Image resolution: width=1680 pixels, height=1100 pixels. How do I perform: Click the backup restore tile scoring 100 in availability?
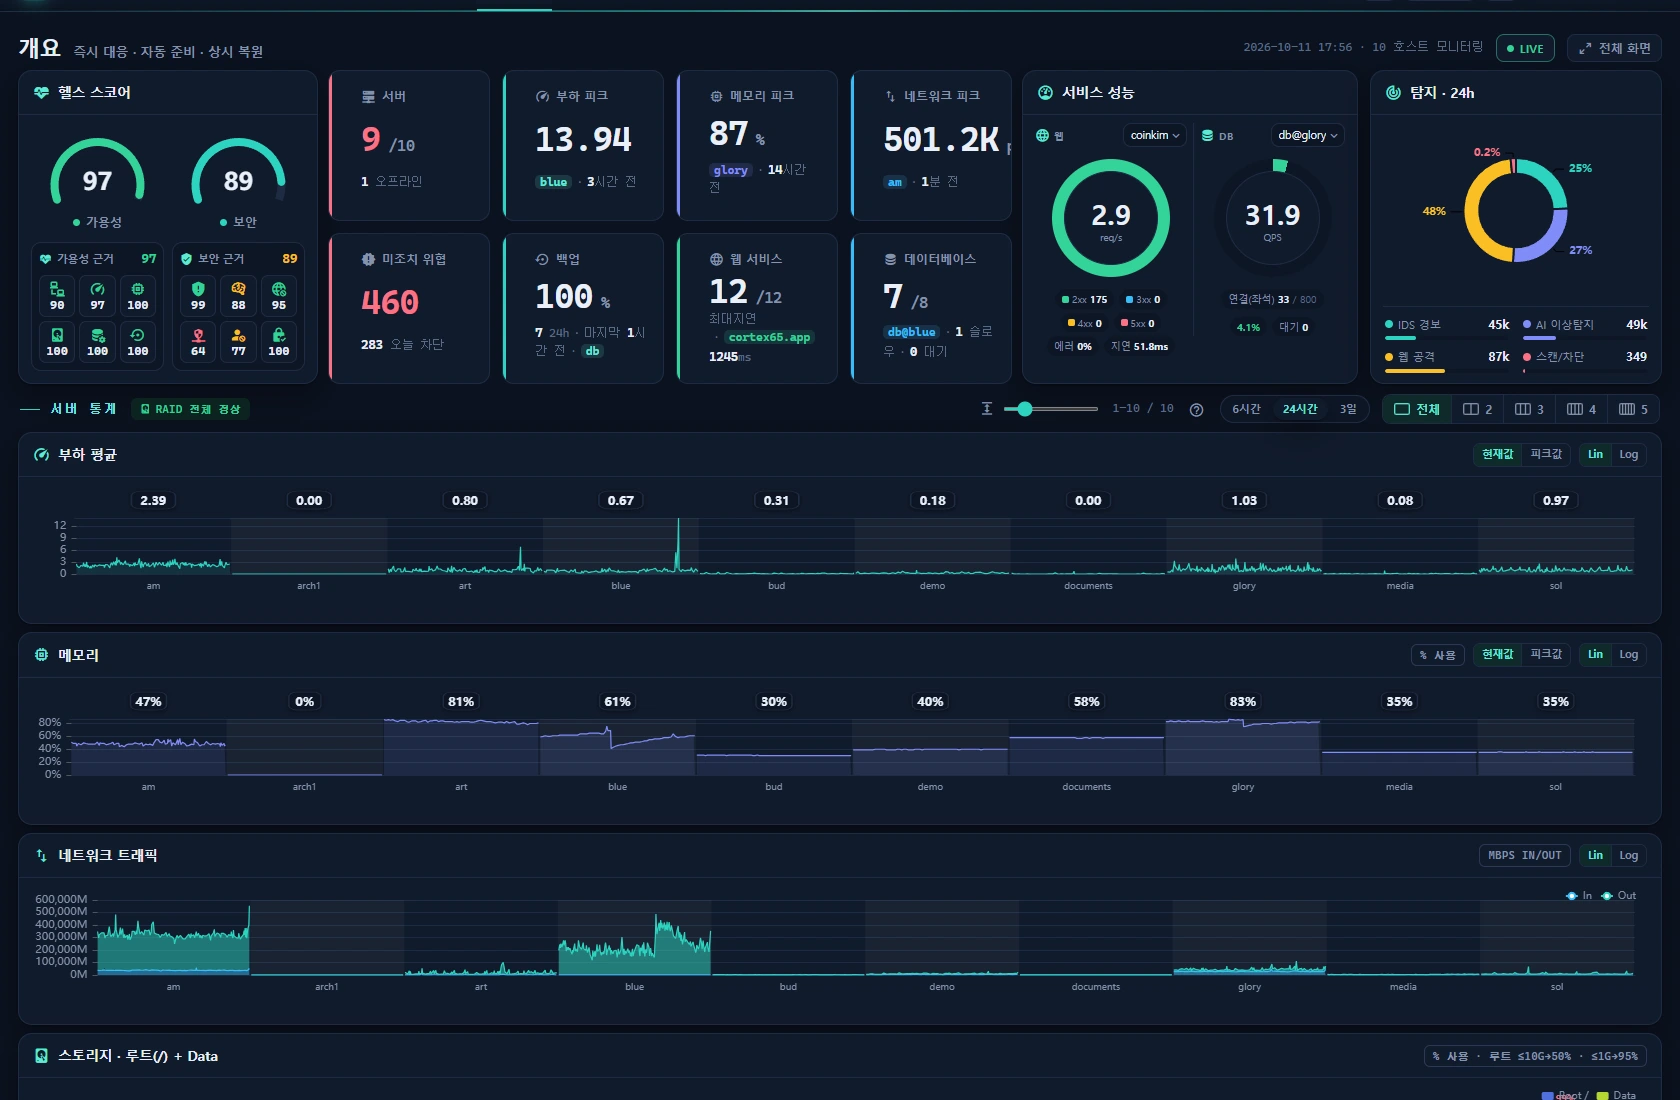point(137,341)
